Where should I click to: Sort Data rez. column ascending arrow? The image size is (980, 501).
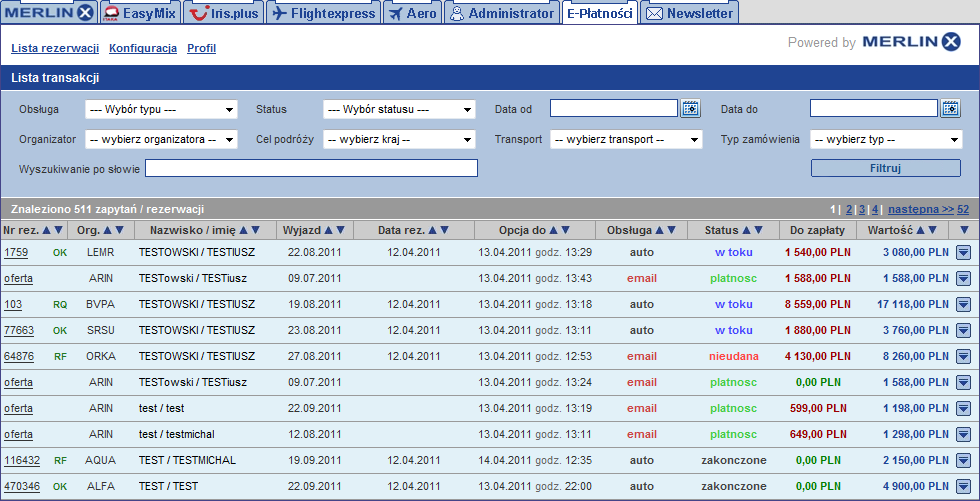coord(432,230)
